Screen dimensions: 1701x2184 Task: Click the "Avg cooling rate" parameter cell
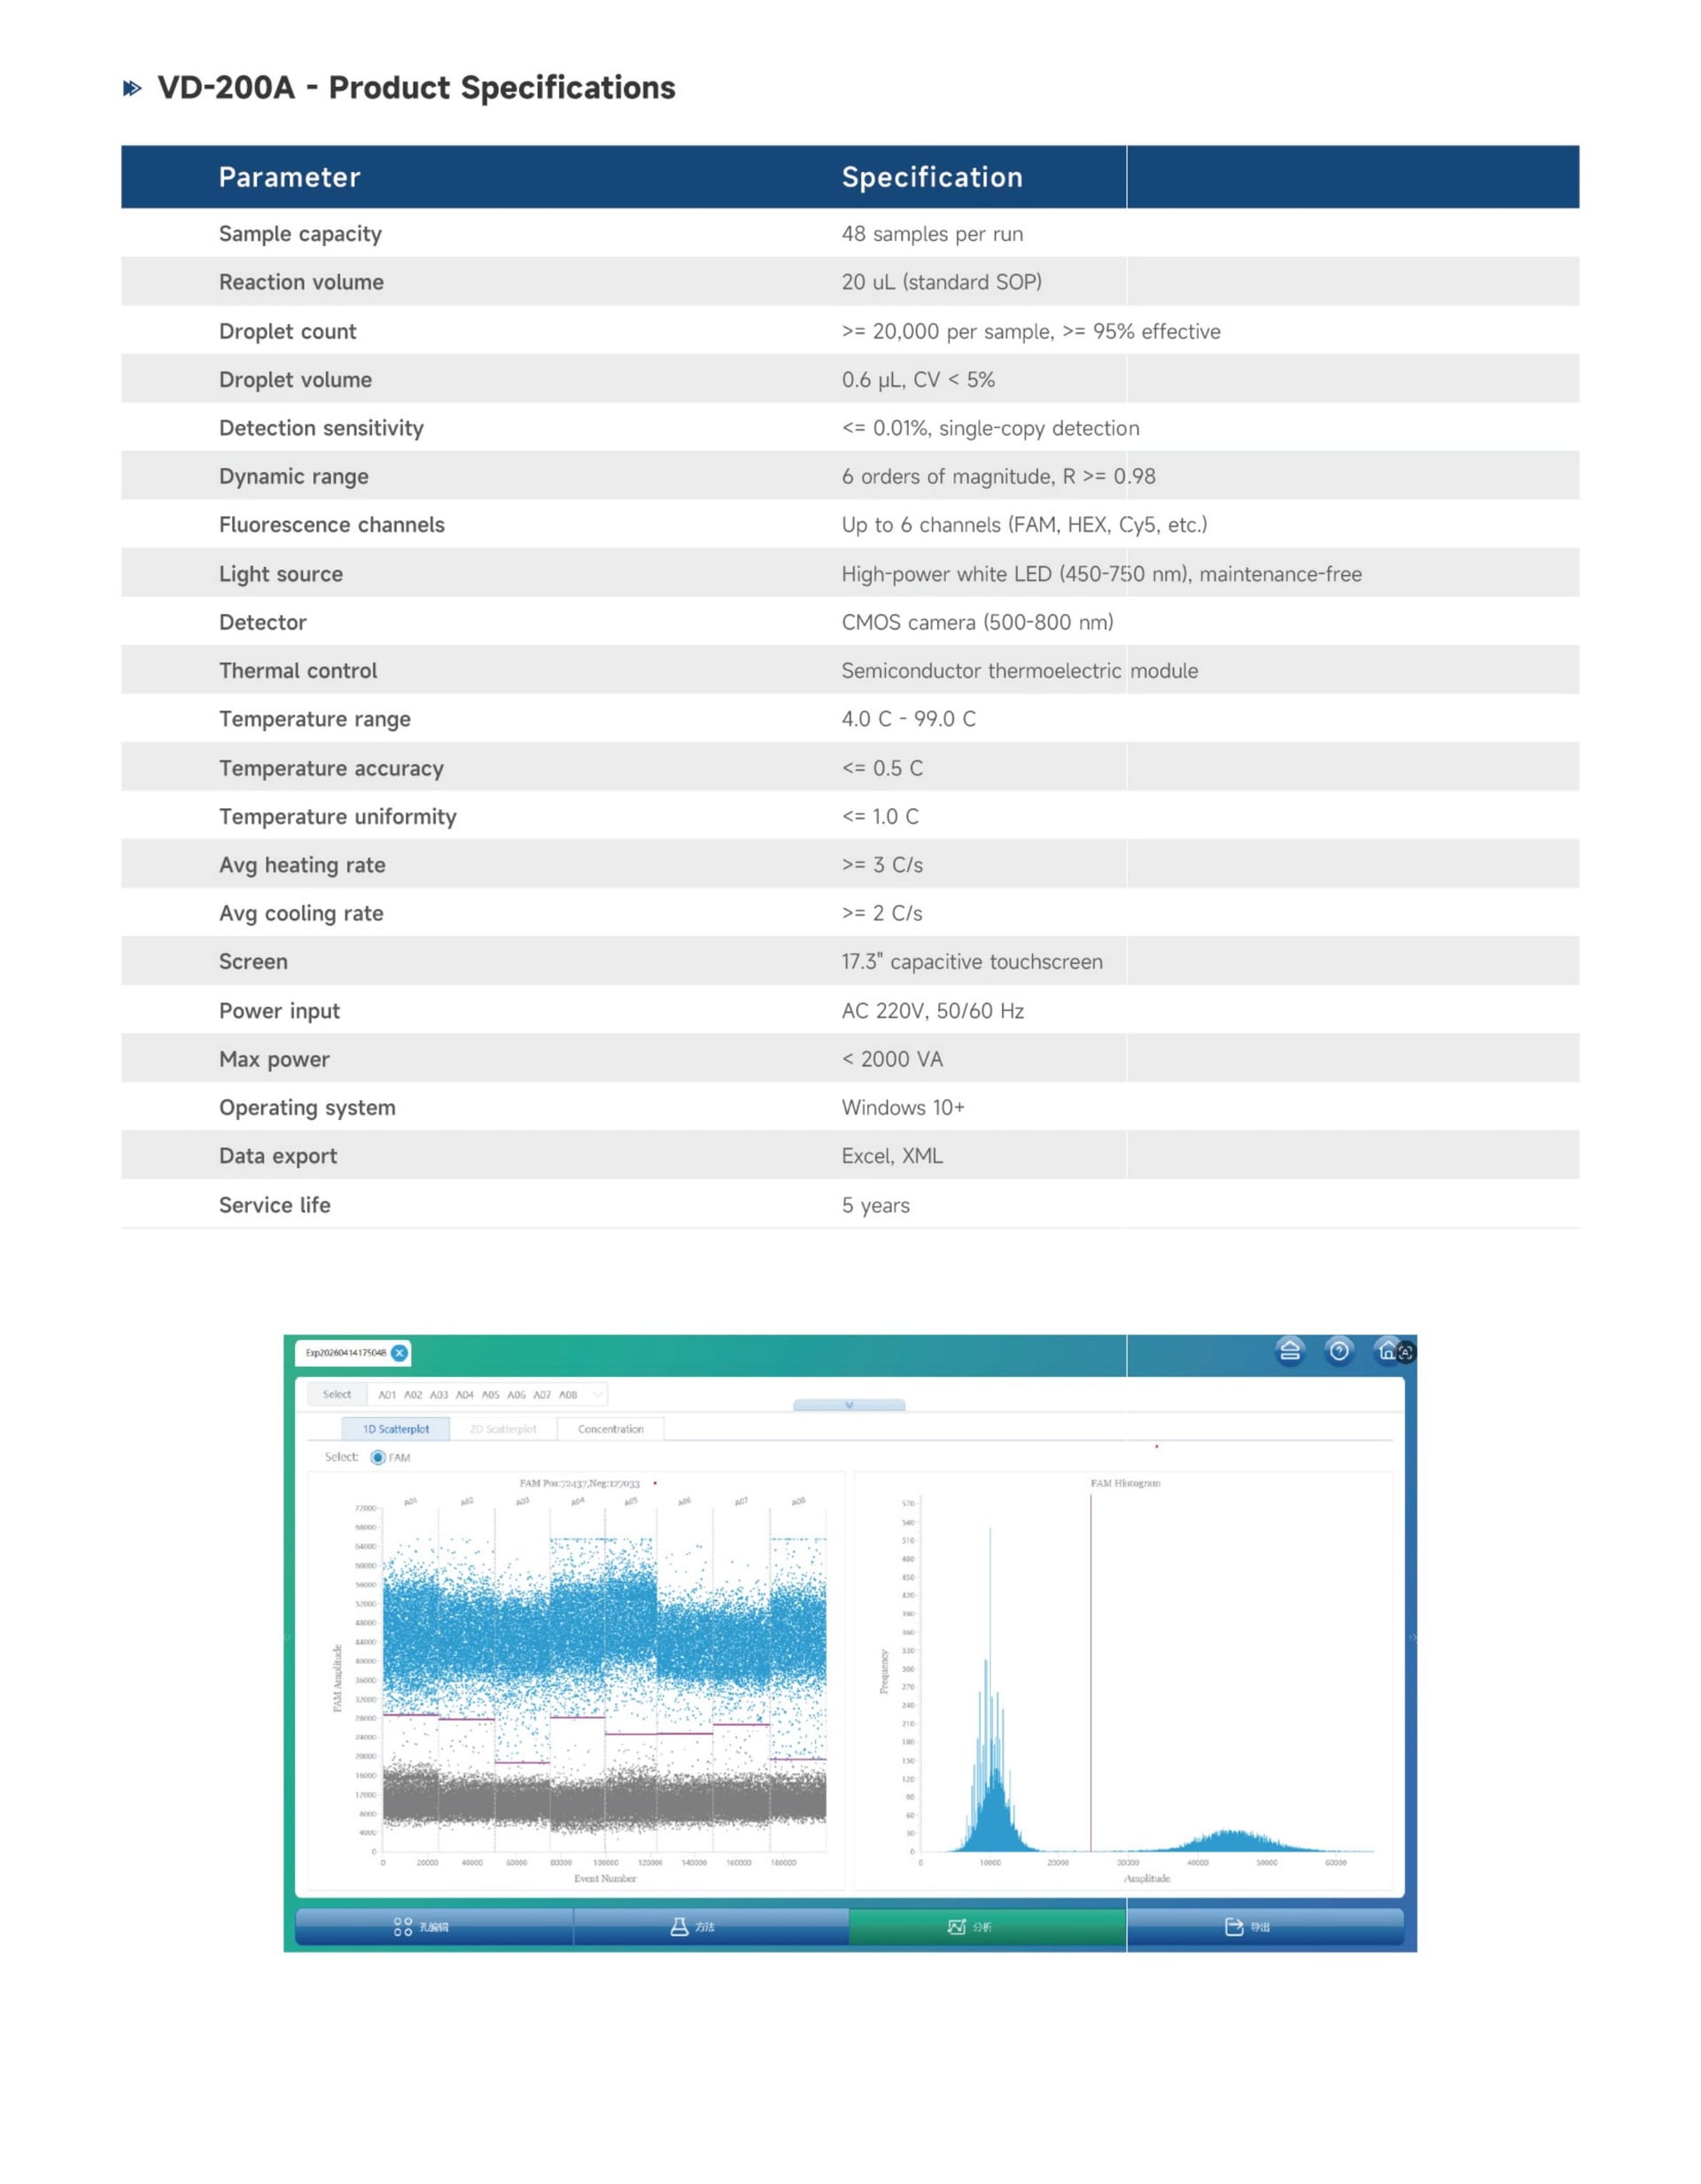coord(301,913)
